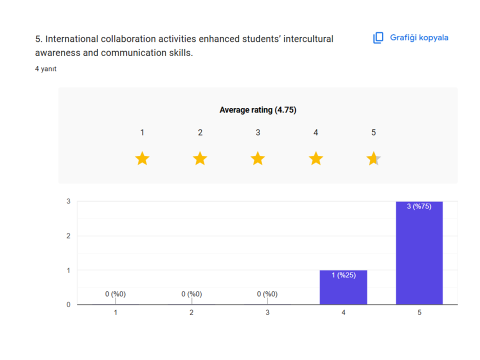Click the 0 (%0) label above rating 1
The width and height of the screenshot is (480, 360).
coord(115,294)
